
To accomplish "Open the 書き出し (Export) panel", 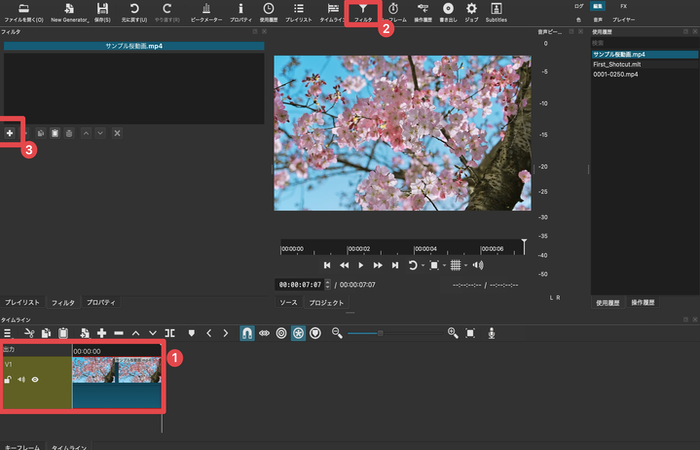I will (448, 12).
